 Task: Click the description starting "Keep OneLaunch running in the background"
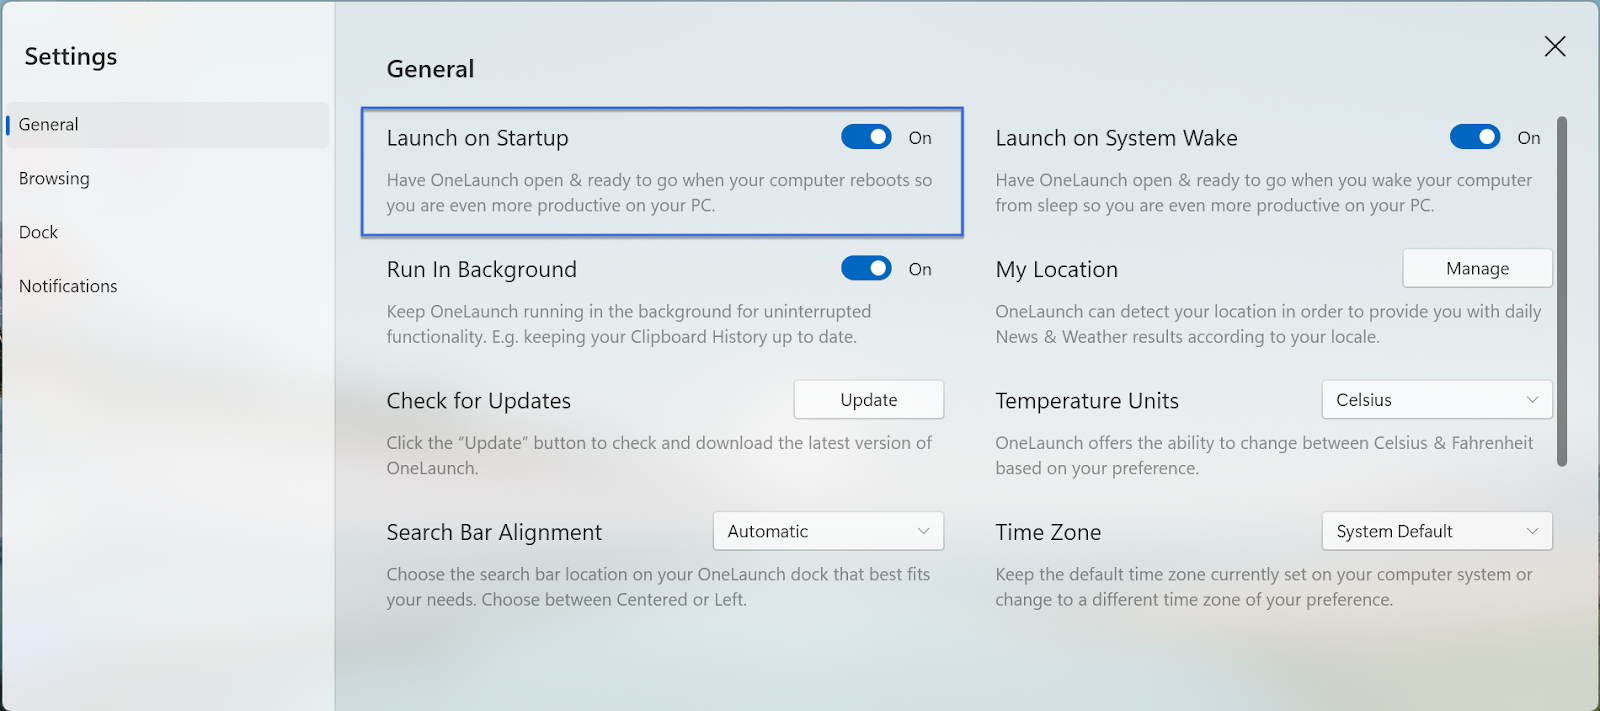click(629, 324)
